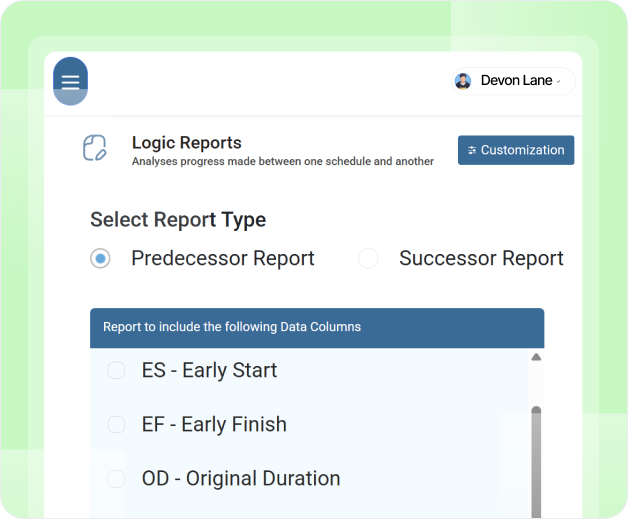Click the Logic Reports page icon
Image resolution: width=628 pixels, height=519 pixels.
tap(95, 148)
